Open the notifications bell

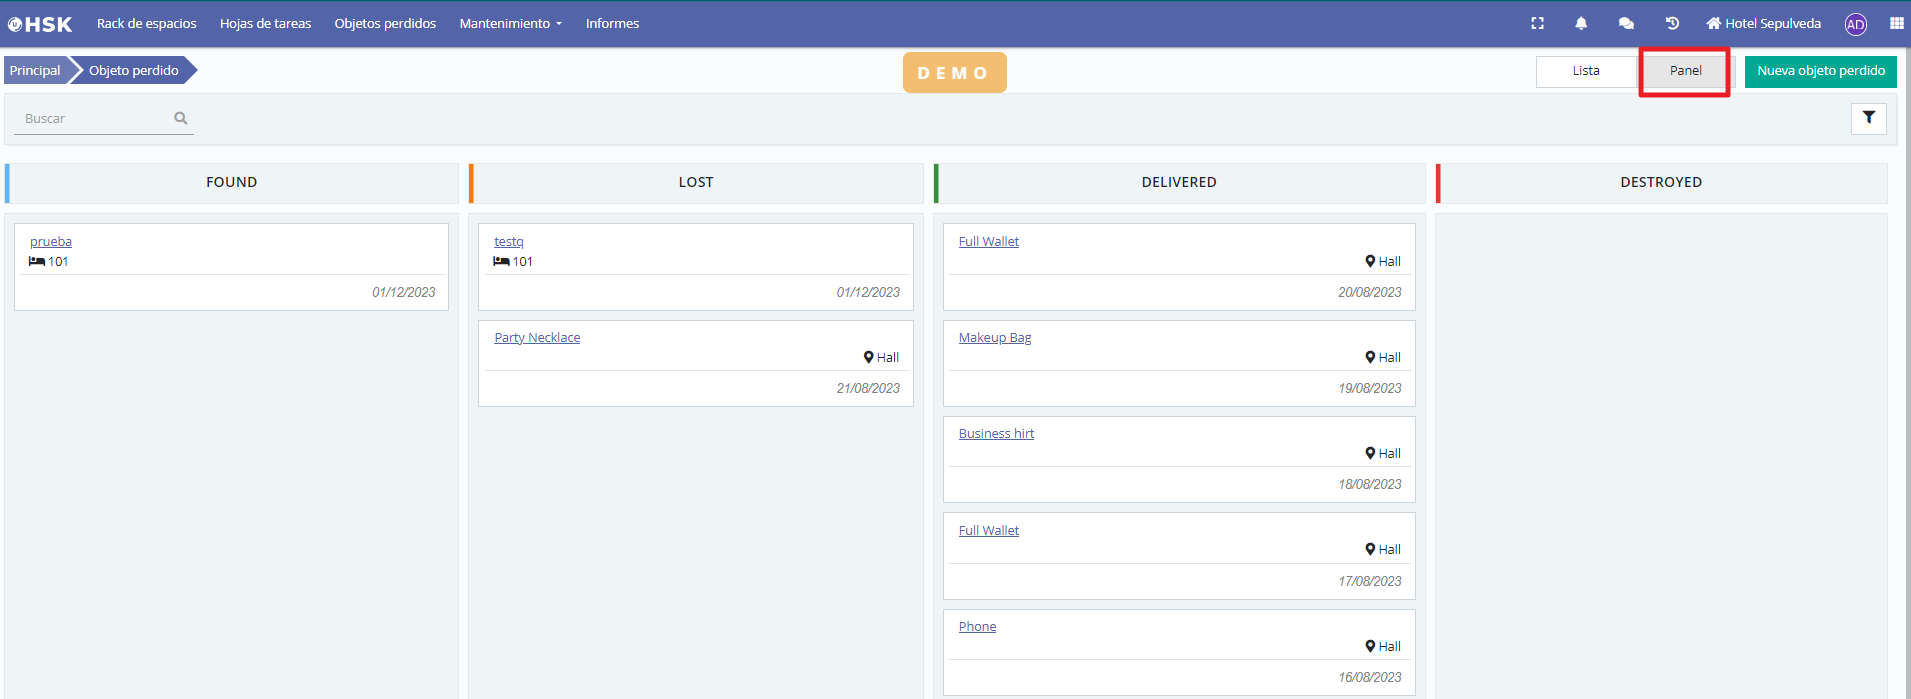pyautogui.click(x=1581, y=23)
